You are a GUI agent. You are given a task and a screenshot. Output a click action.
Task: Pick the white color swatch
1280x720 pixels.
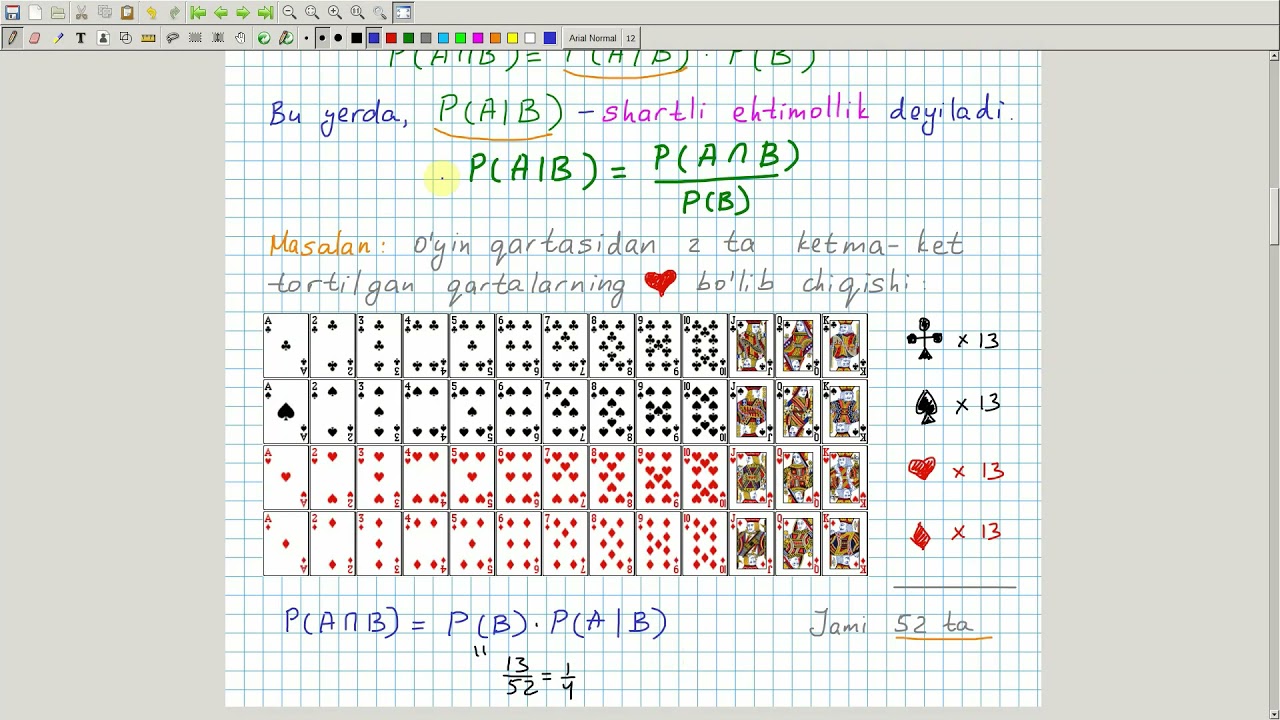point(530,38)
